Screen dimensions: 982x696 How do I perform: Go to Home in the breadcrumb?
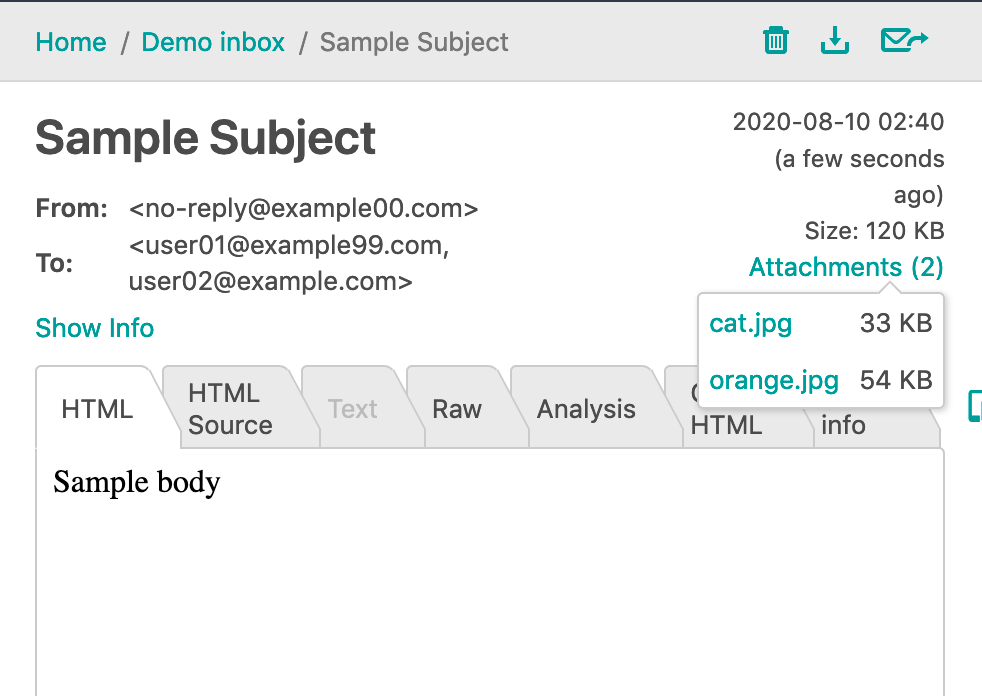[x=71, y=42]
